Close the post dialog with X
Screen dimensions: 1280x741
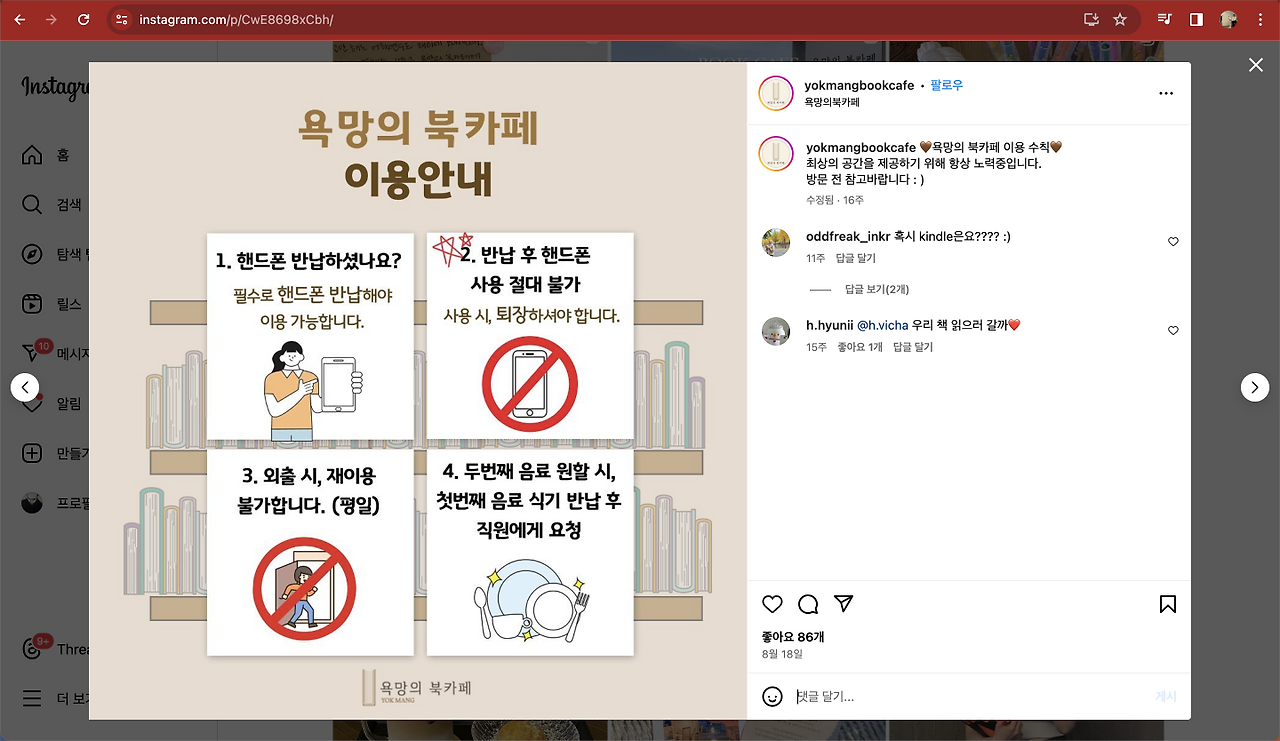[x=1256, y=65]
